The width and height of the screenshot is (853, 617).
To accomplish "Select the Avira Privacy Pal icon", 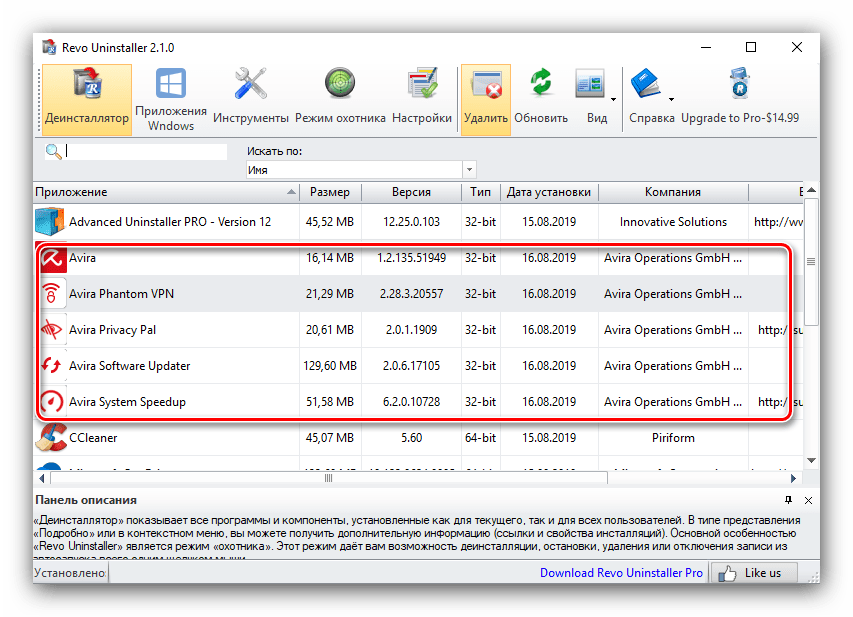I will [x=52, y=330].
